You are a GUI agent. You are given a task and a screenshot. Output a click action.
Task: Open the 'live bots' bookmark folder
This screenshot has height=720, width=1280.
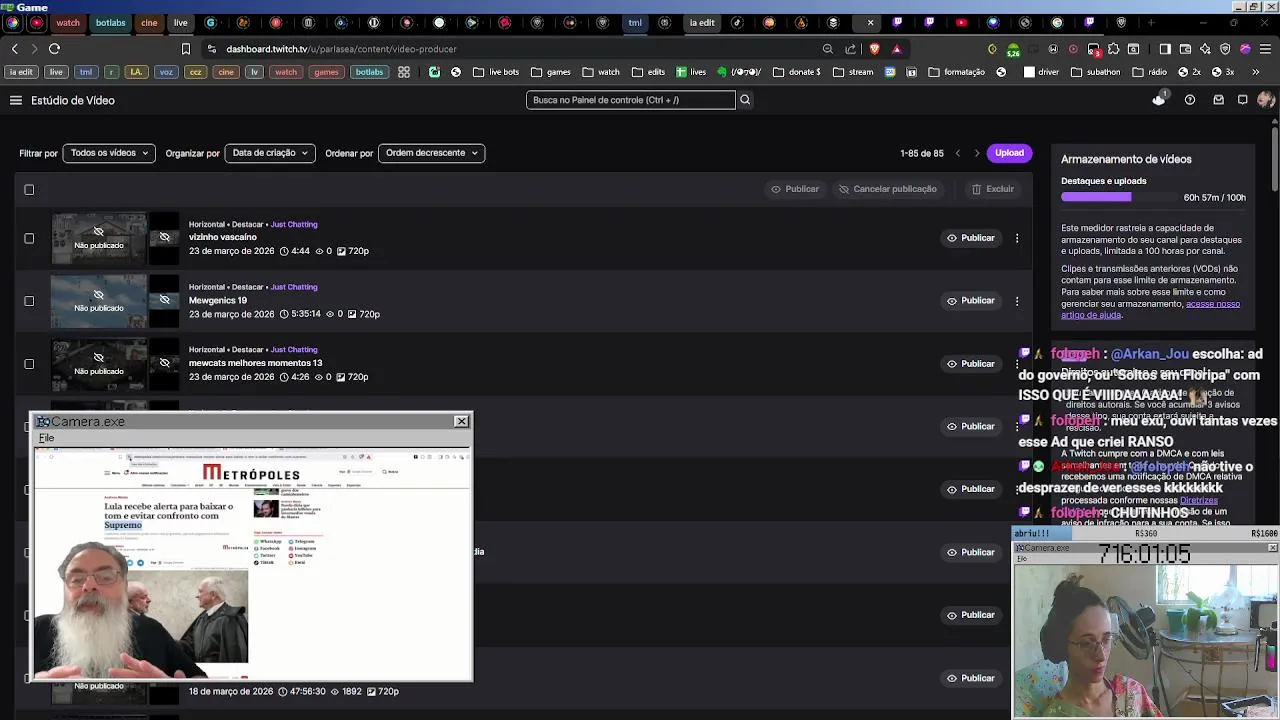coord(496,72)
